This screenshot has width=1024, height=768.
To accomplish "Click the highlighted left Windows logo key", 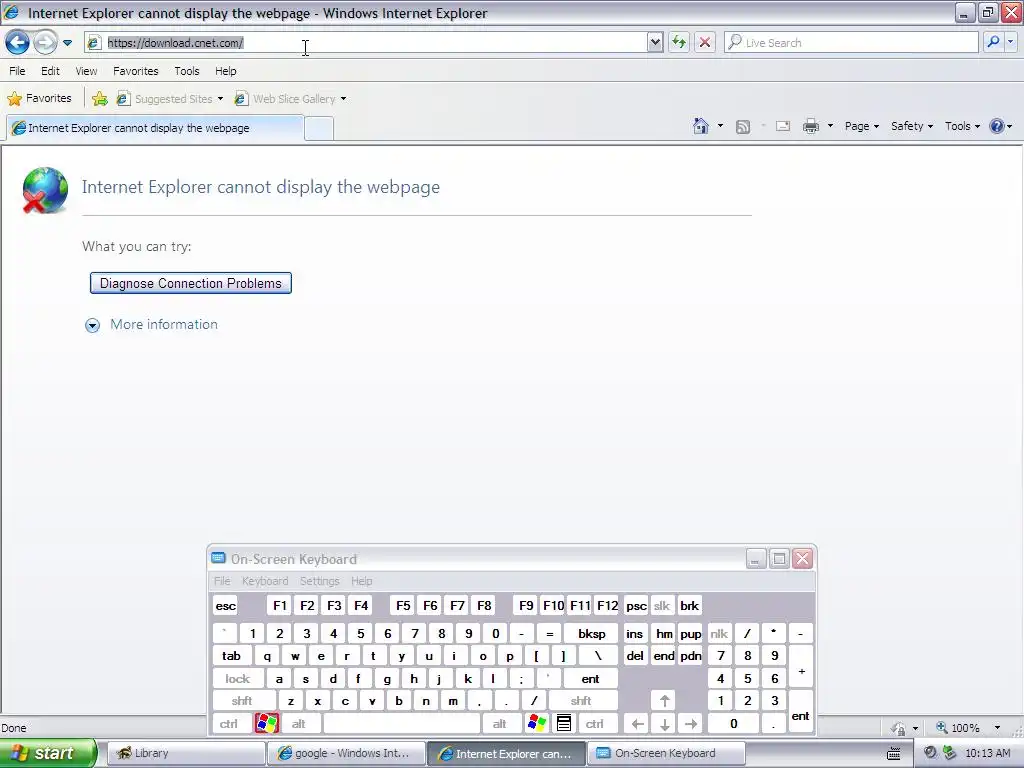I will 266,724.
